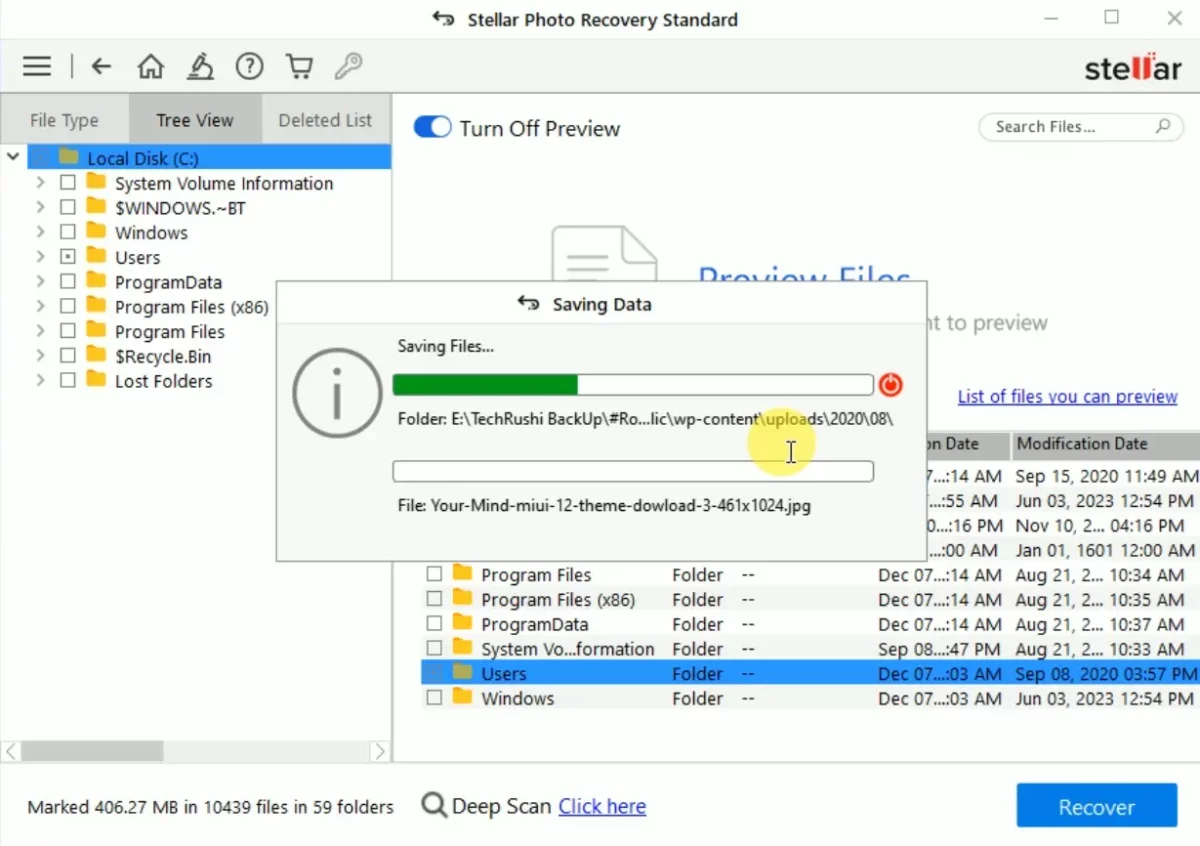The height and width of the screenshot is (846, 1200).
Task: Expand the Users folder in tree
Action: coord(40,258)
